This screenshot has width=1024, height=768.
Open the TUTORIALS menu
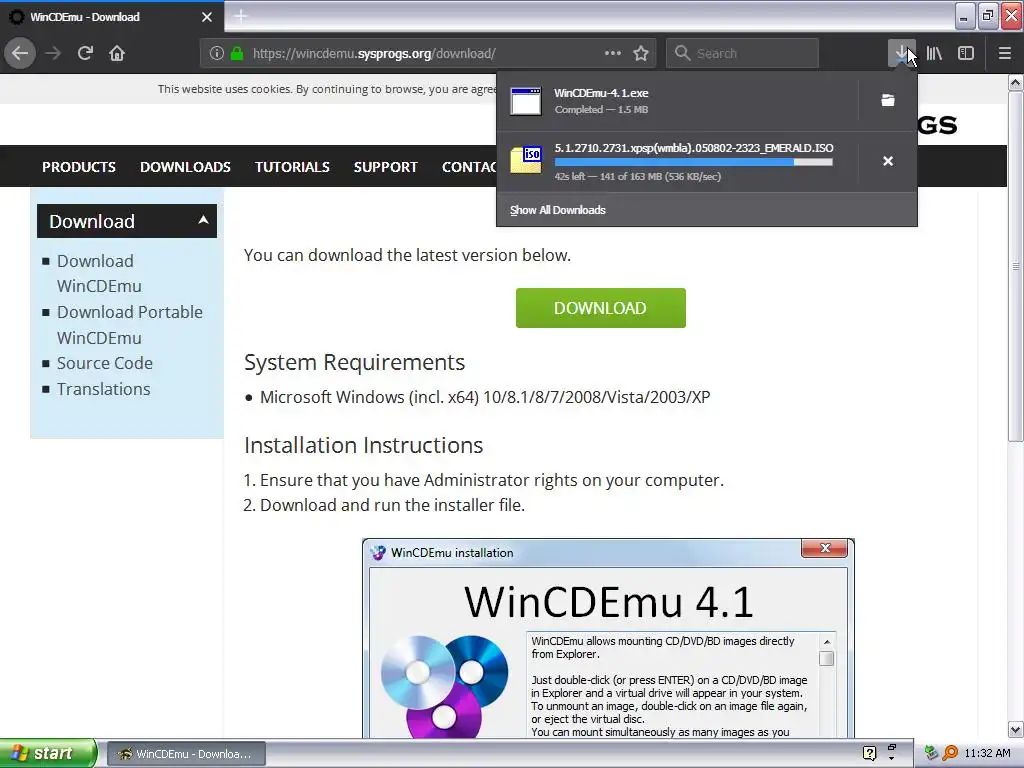292,167
